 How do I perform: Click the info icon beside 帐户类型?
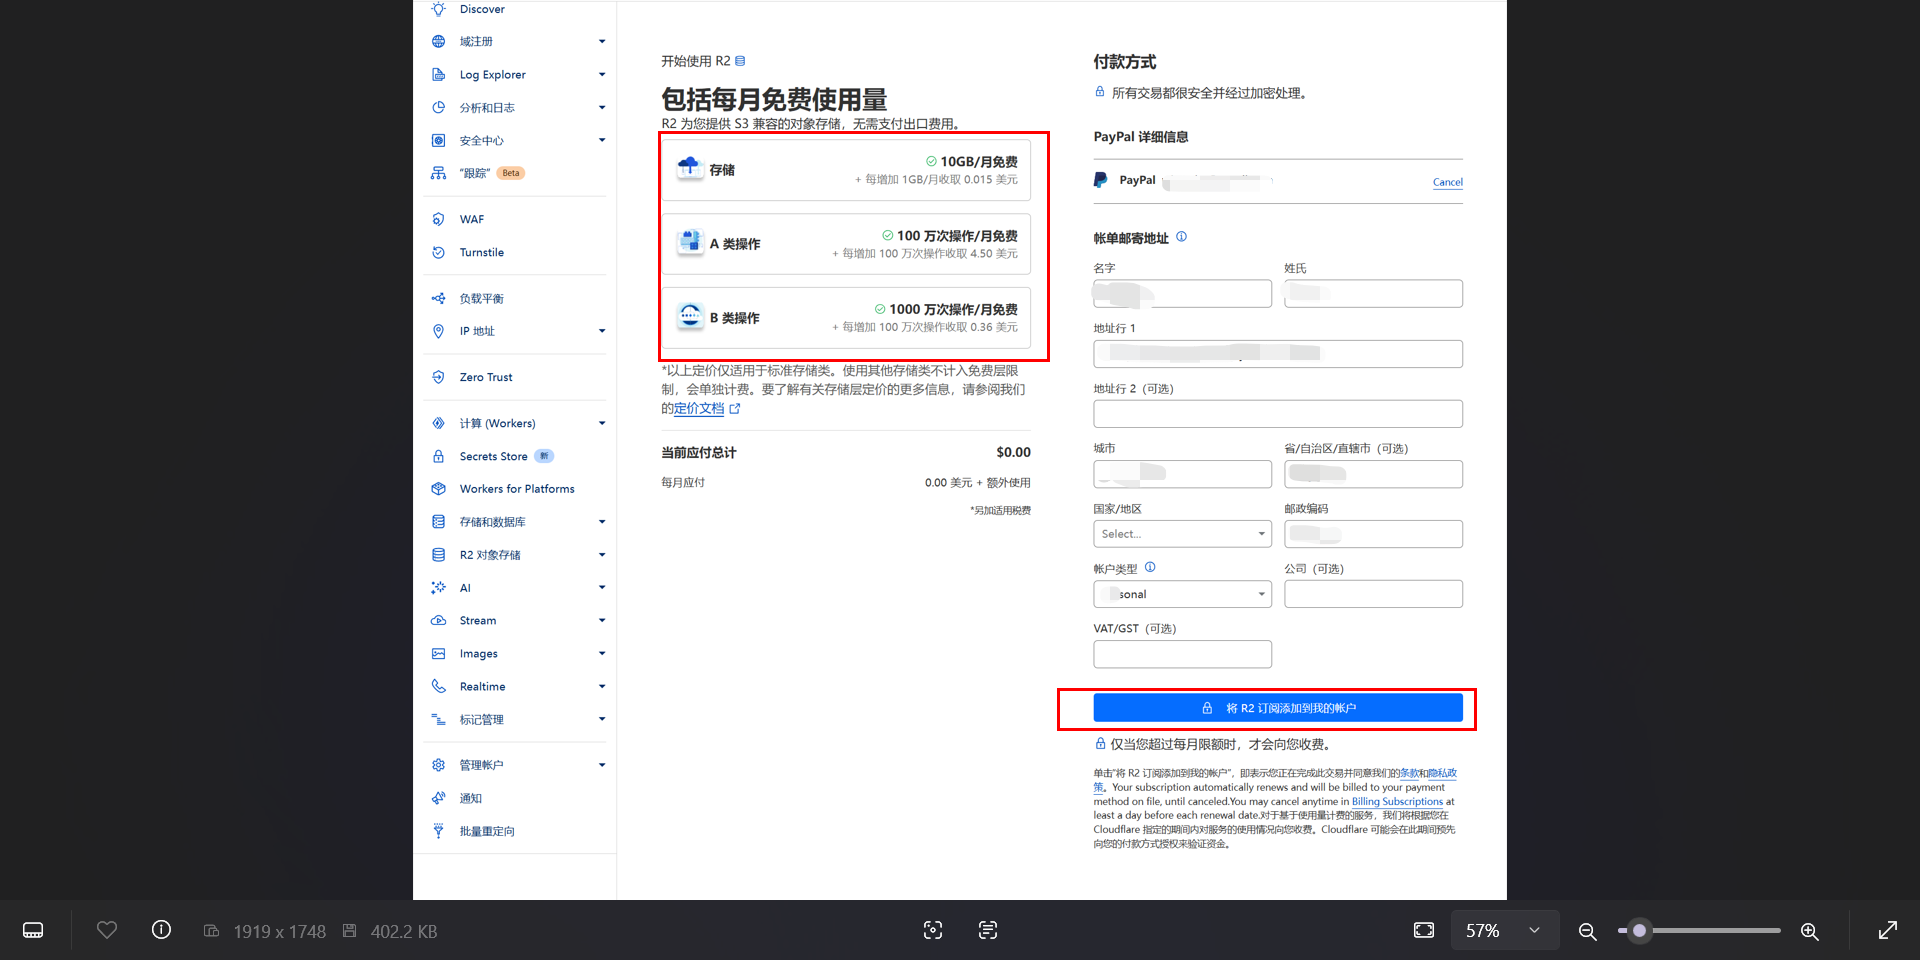tap(1150, 567)
